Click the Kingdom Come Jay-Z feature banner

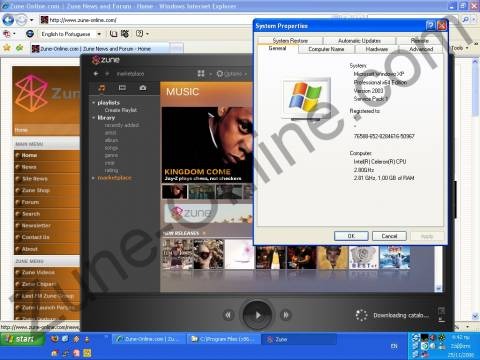[207, 144]
